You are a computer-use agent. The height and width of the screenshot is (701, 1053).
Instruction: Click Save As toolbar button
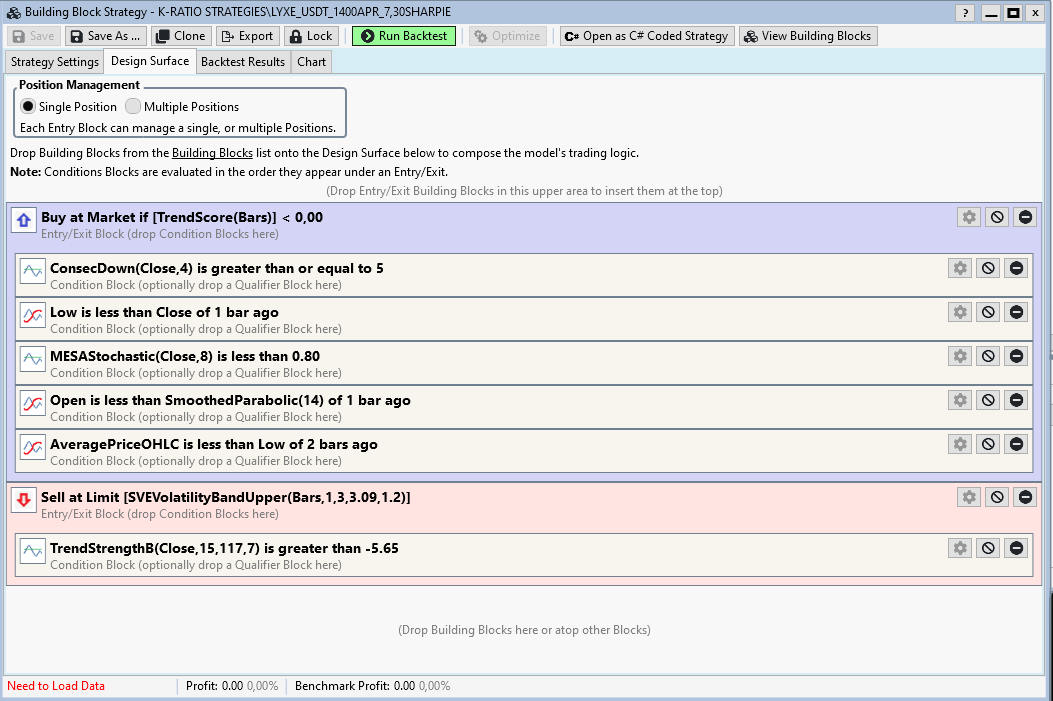point(105,36)
